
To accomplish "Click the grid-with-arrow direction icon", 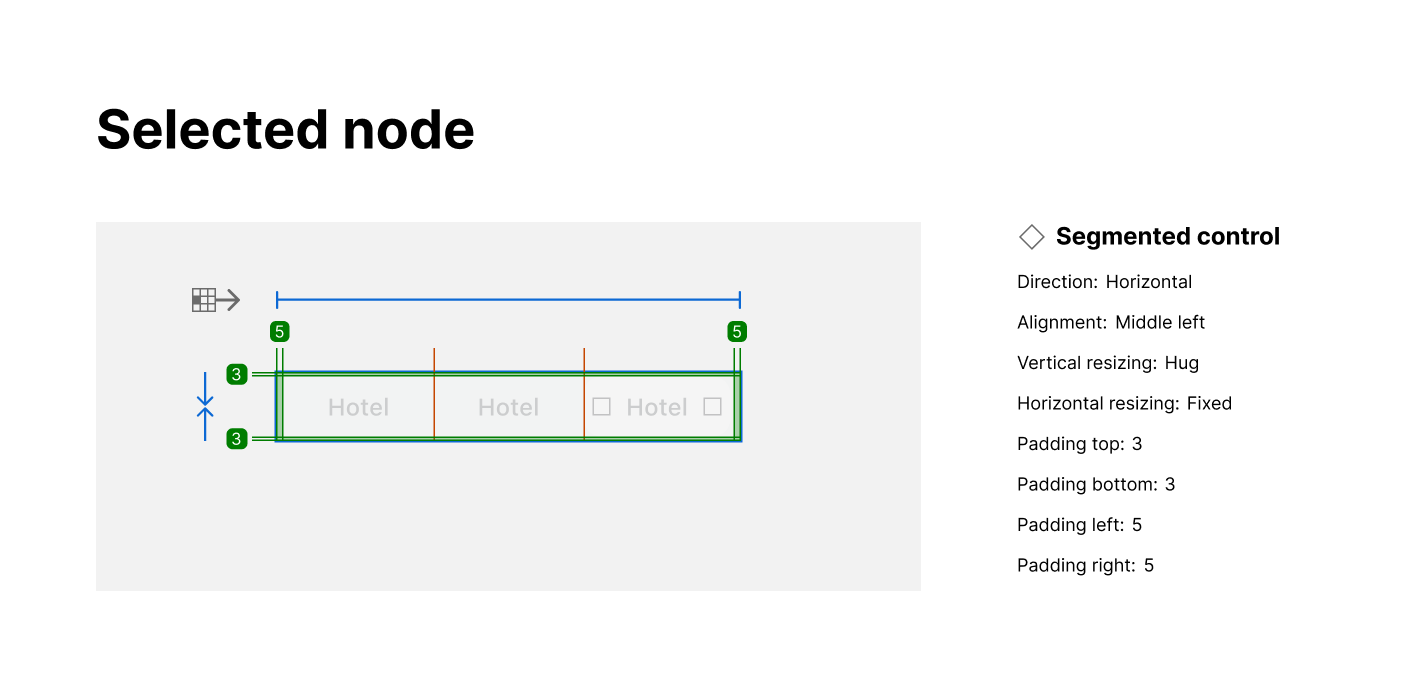I will tap(216, 300).
